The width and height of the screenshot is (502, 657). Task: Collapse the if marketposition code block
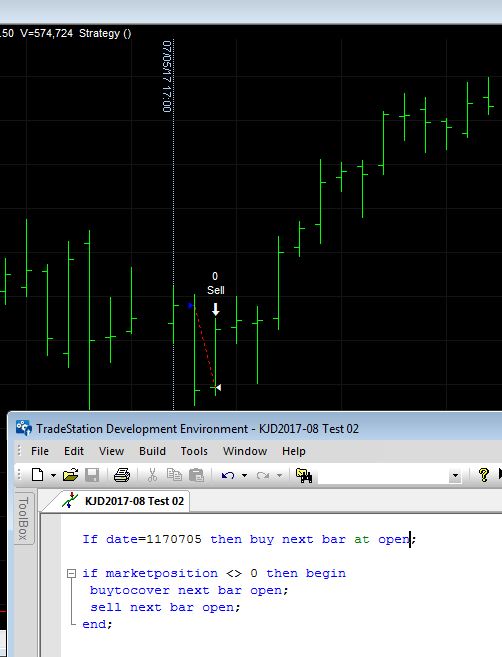point(72,573)
